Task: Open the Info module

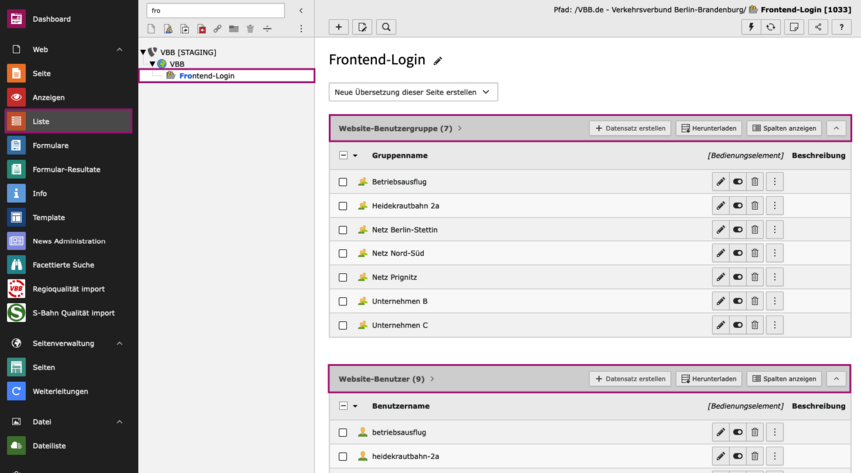Action: tap(69, 193)
